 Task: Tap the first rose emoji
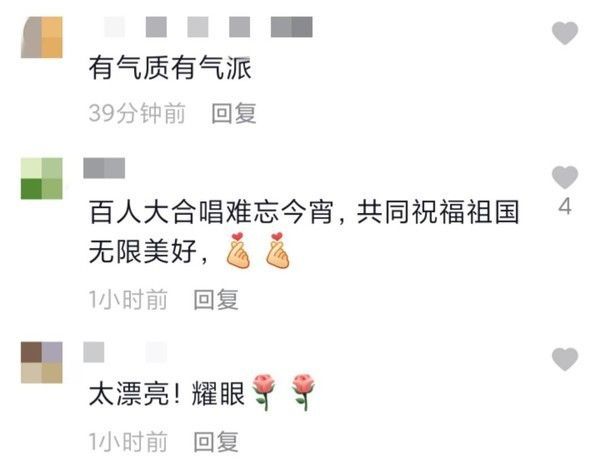pos(264,392)
